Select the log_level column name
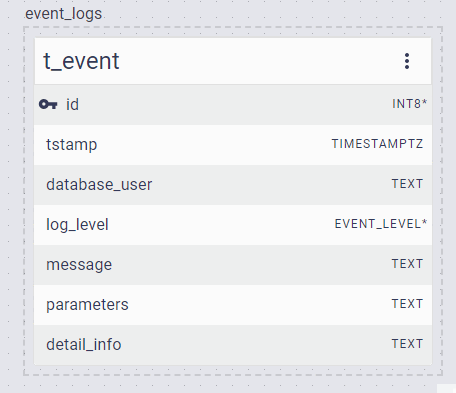This screenshot has height=393, width=456. (77, 225)
